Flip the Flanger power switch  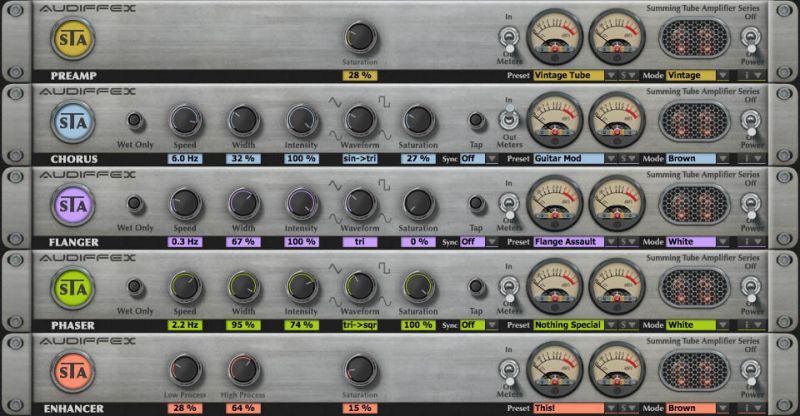point(751,207)
